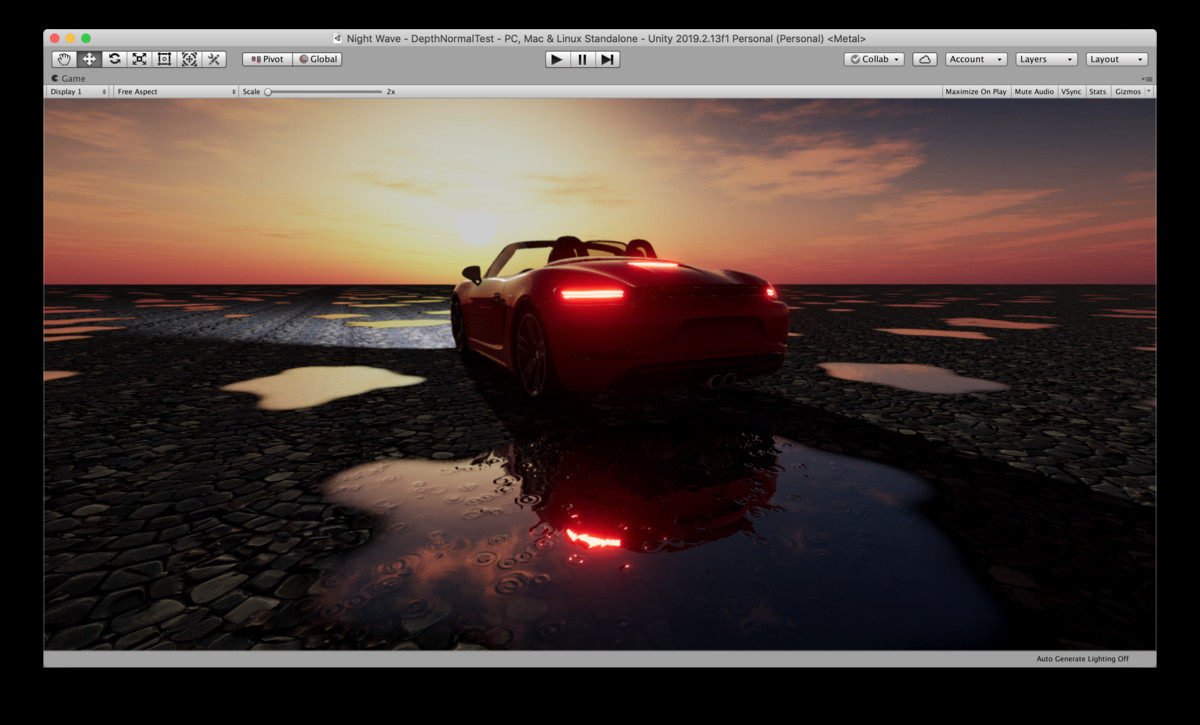Select the Move tool
Viewport: 1200px width, 725px height.
pyautogui.click(x=88, y=58)
